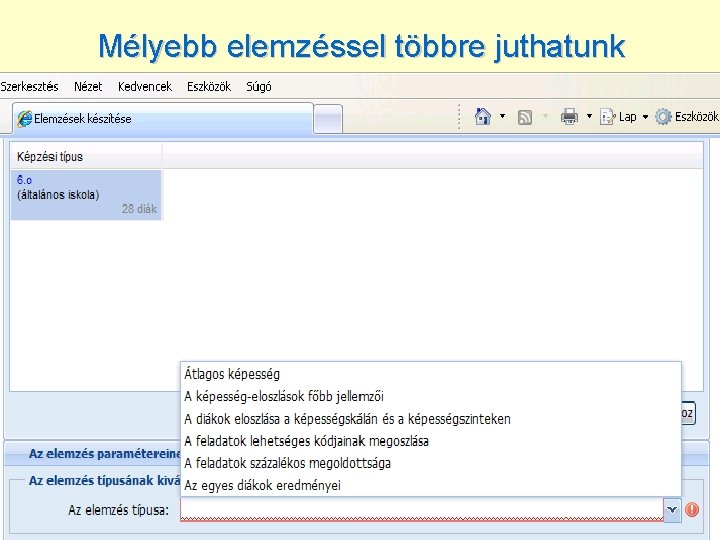Image resolution: width=720 pixels, height=540 pixels.
Task: Select the Elemzések készítése tab
Action: 163,118
